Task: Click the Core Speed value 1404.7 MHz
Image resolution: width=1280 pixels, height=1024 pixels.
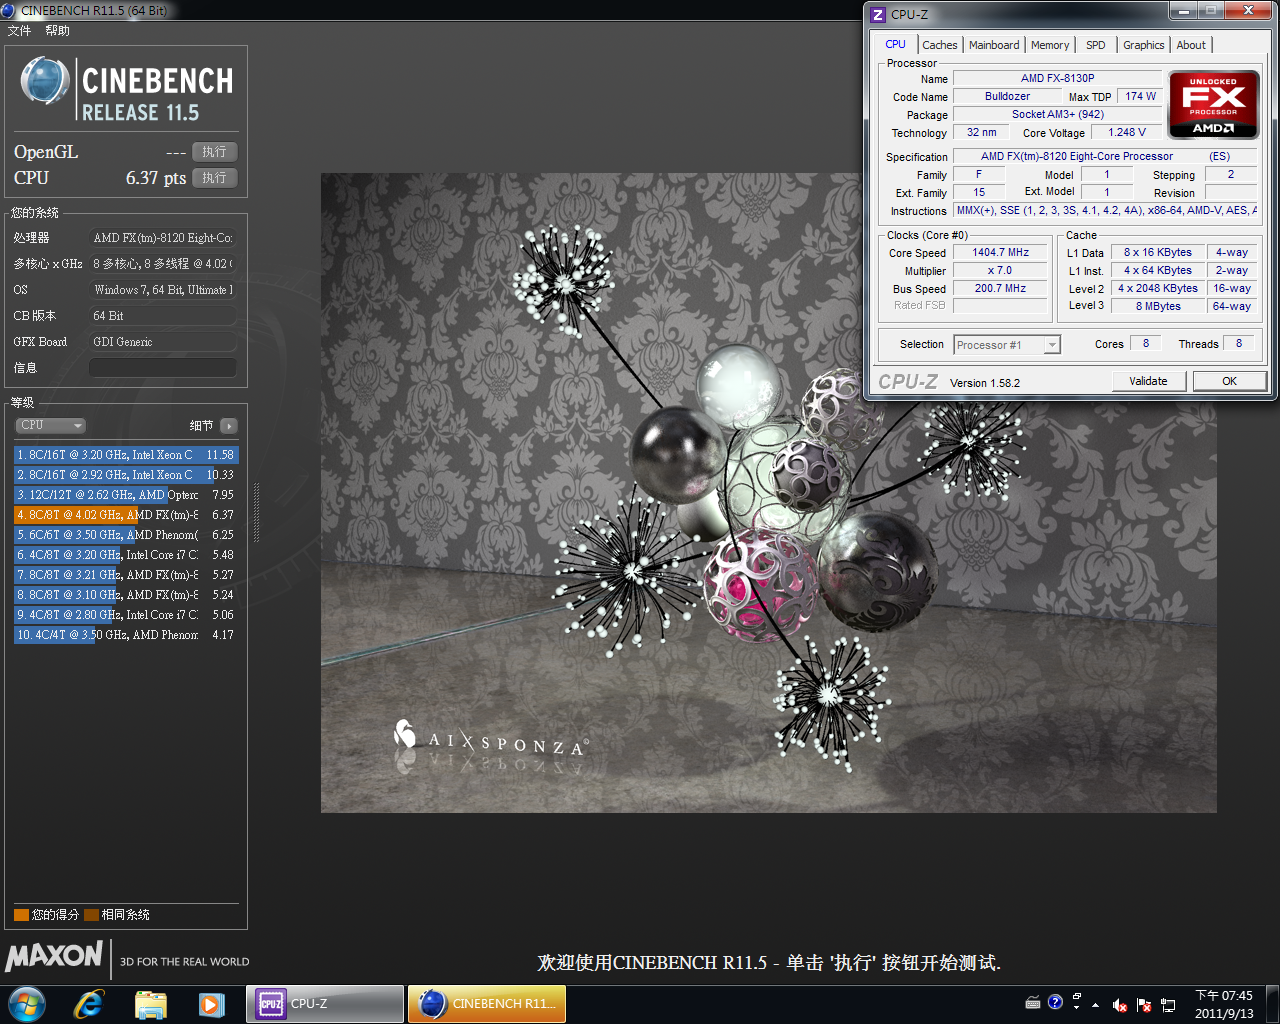Action: 1000,253
